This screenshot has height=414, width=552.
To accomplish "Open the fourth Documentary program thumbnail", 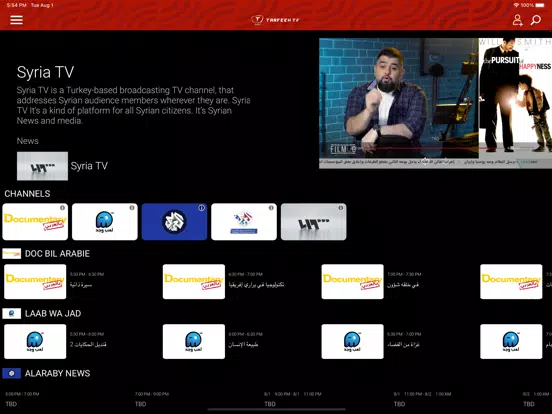I will (511, 282).
